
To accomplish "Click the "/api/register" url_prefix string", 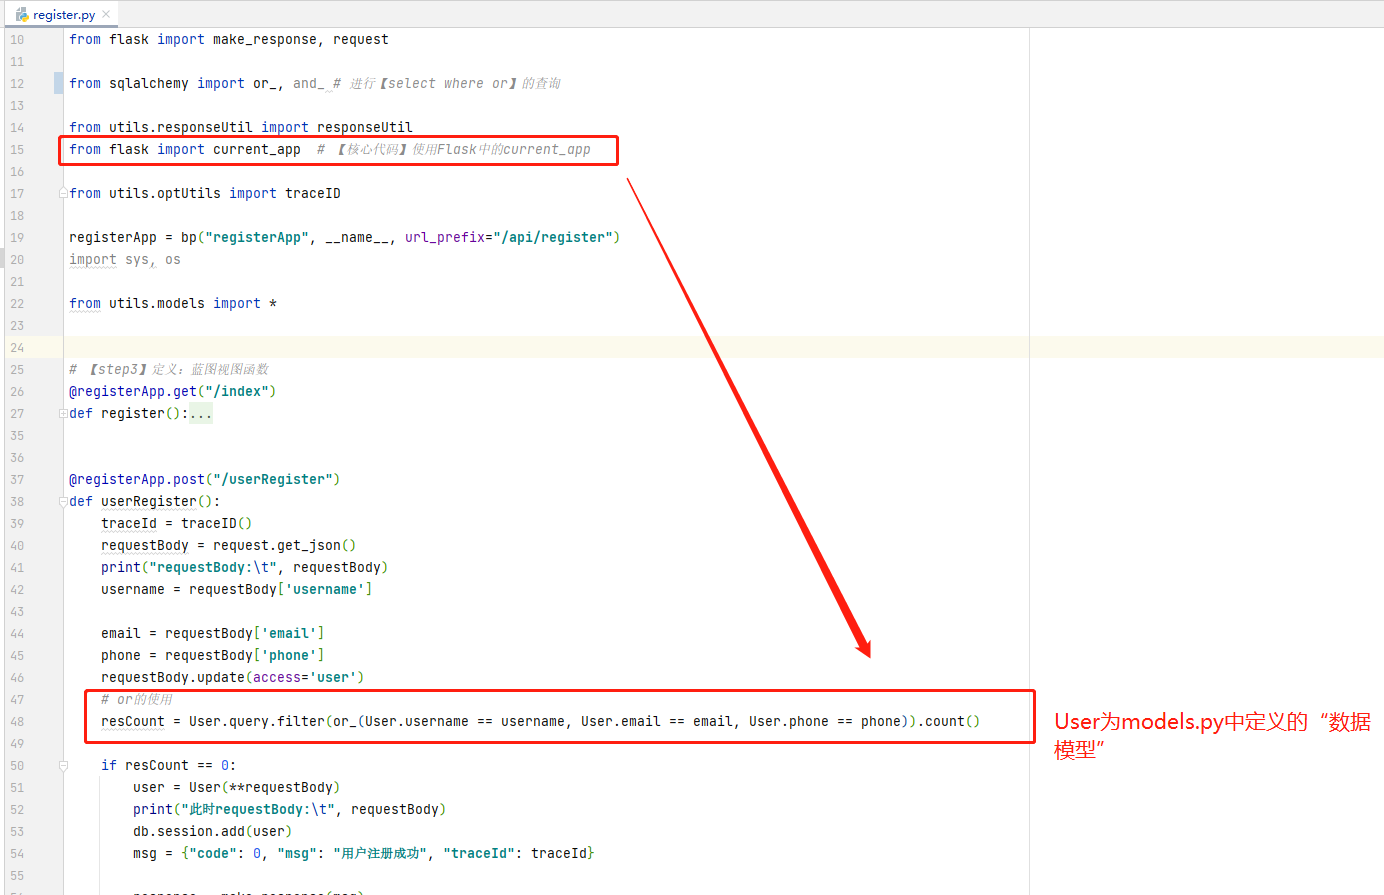I will pos(553,237).
